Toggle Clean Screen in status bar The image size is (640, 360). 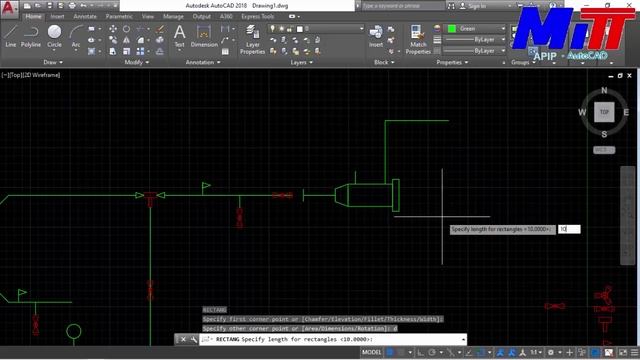(623, 352)
